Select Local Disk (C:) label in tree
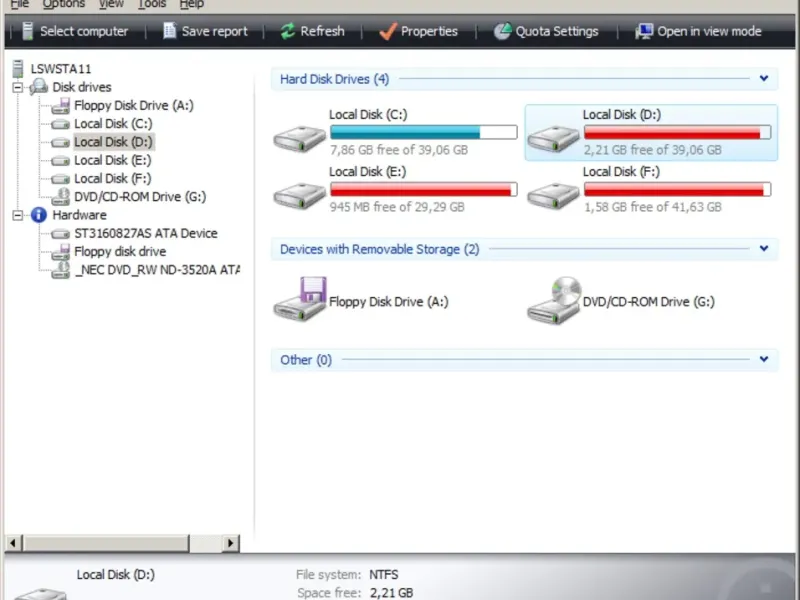Viewport: 800px width, 600px height. [x=113, y=124]
